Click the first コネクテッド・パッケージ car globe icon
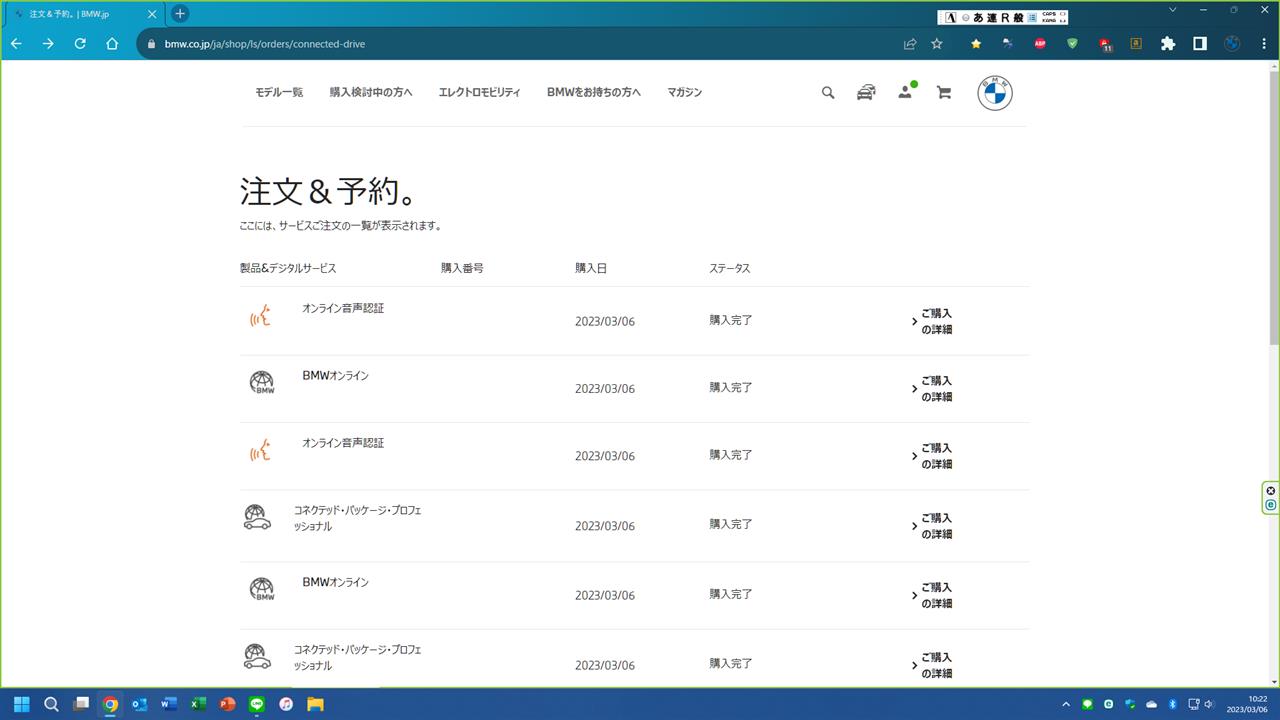The height and width of the screenshot is (720, 1280). click(257, 517)
